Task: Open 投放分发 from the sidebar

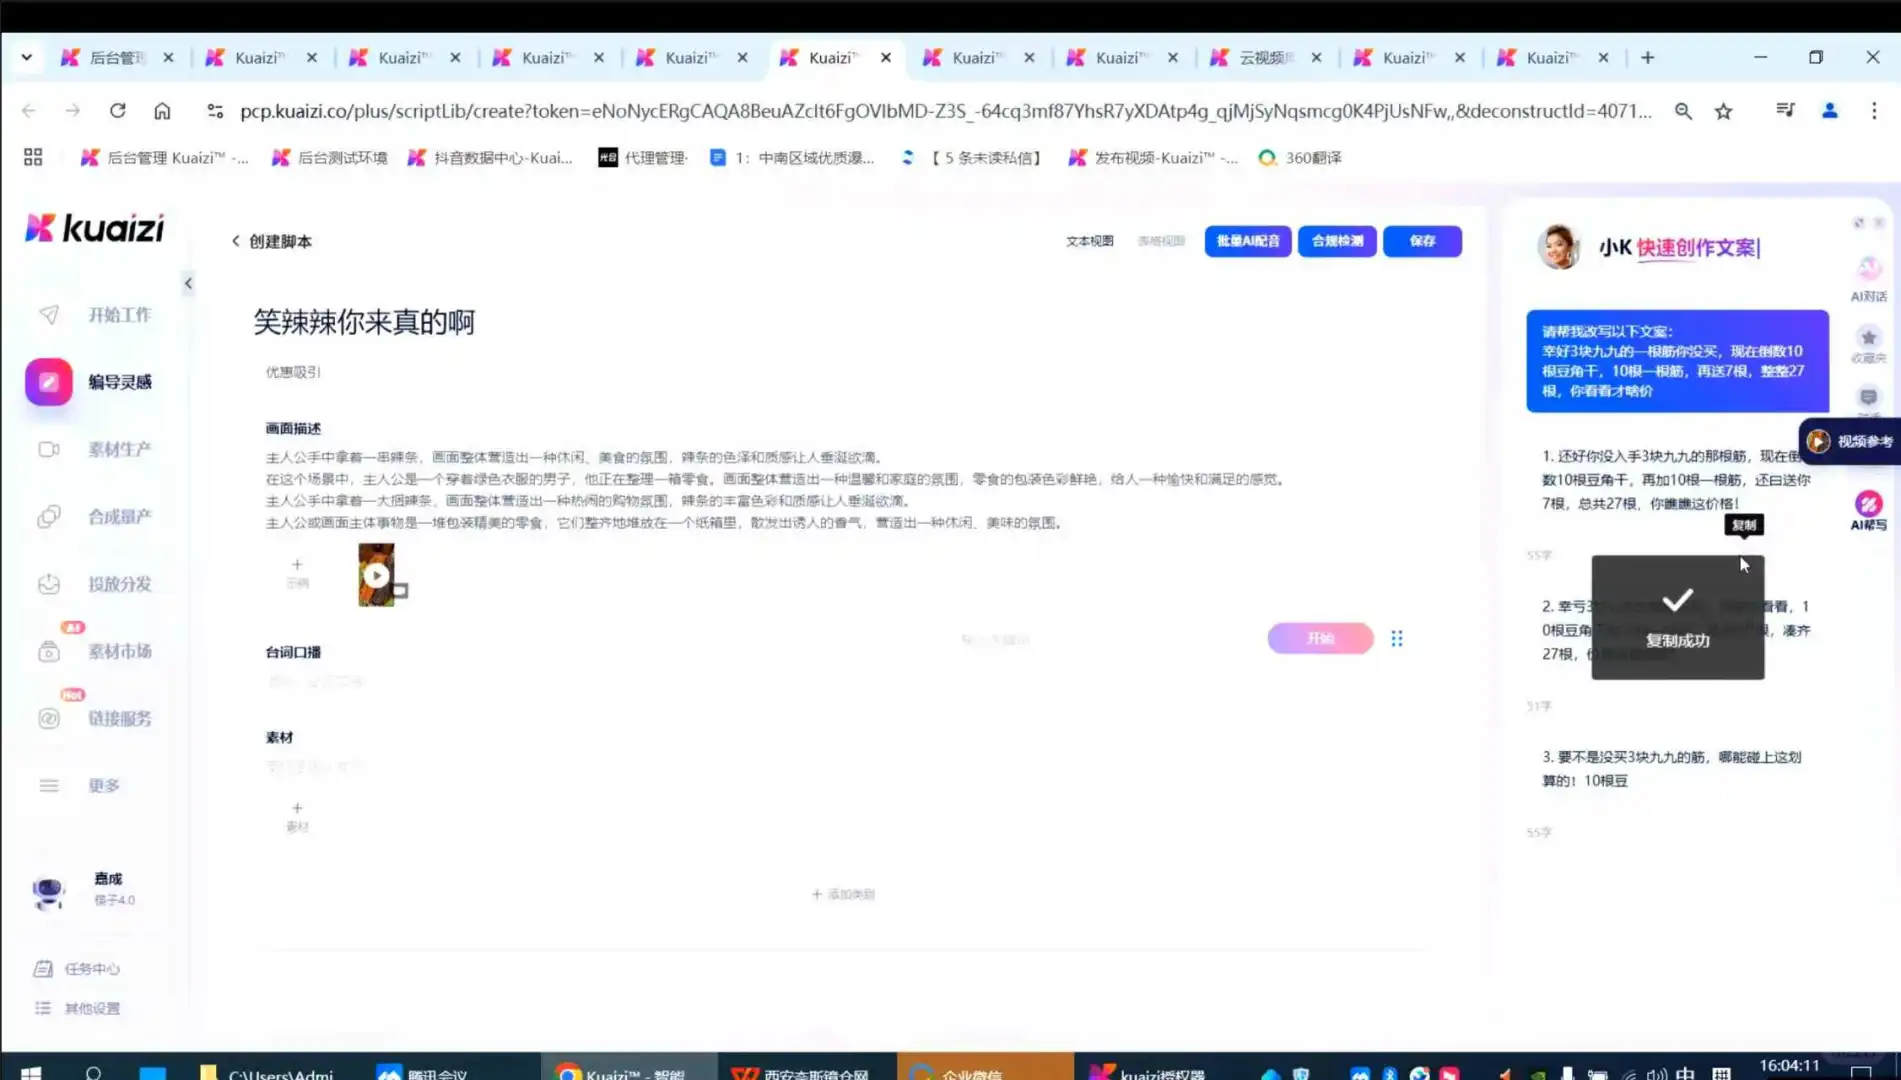Action: point(119,583)
